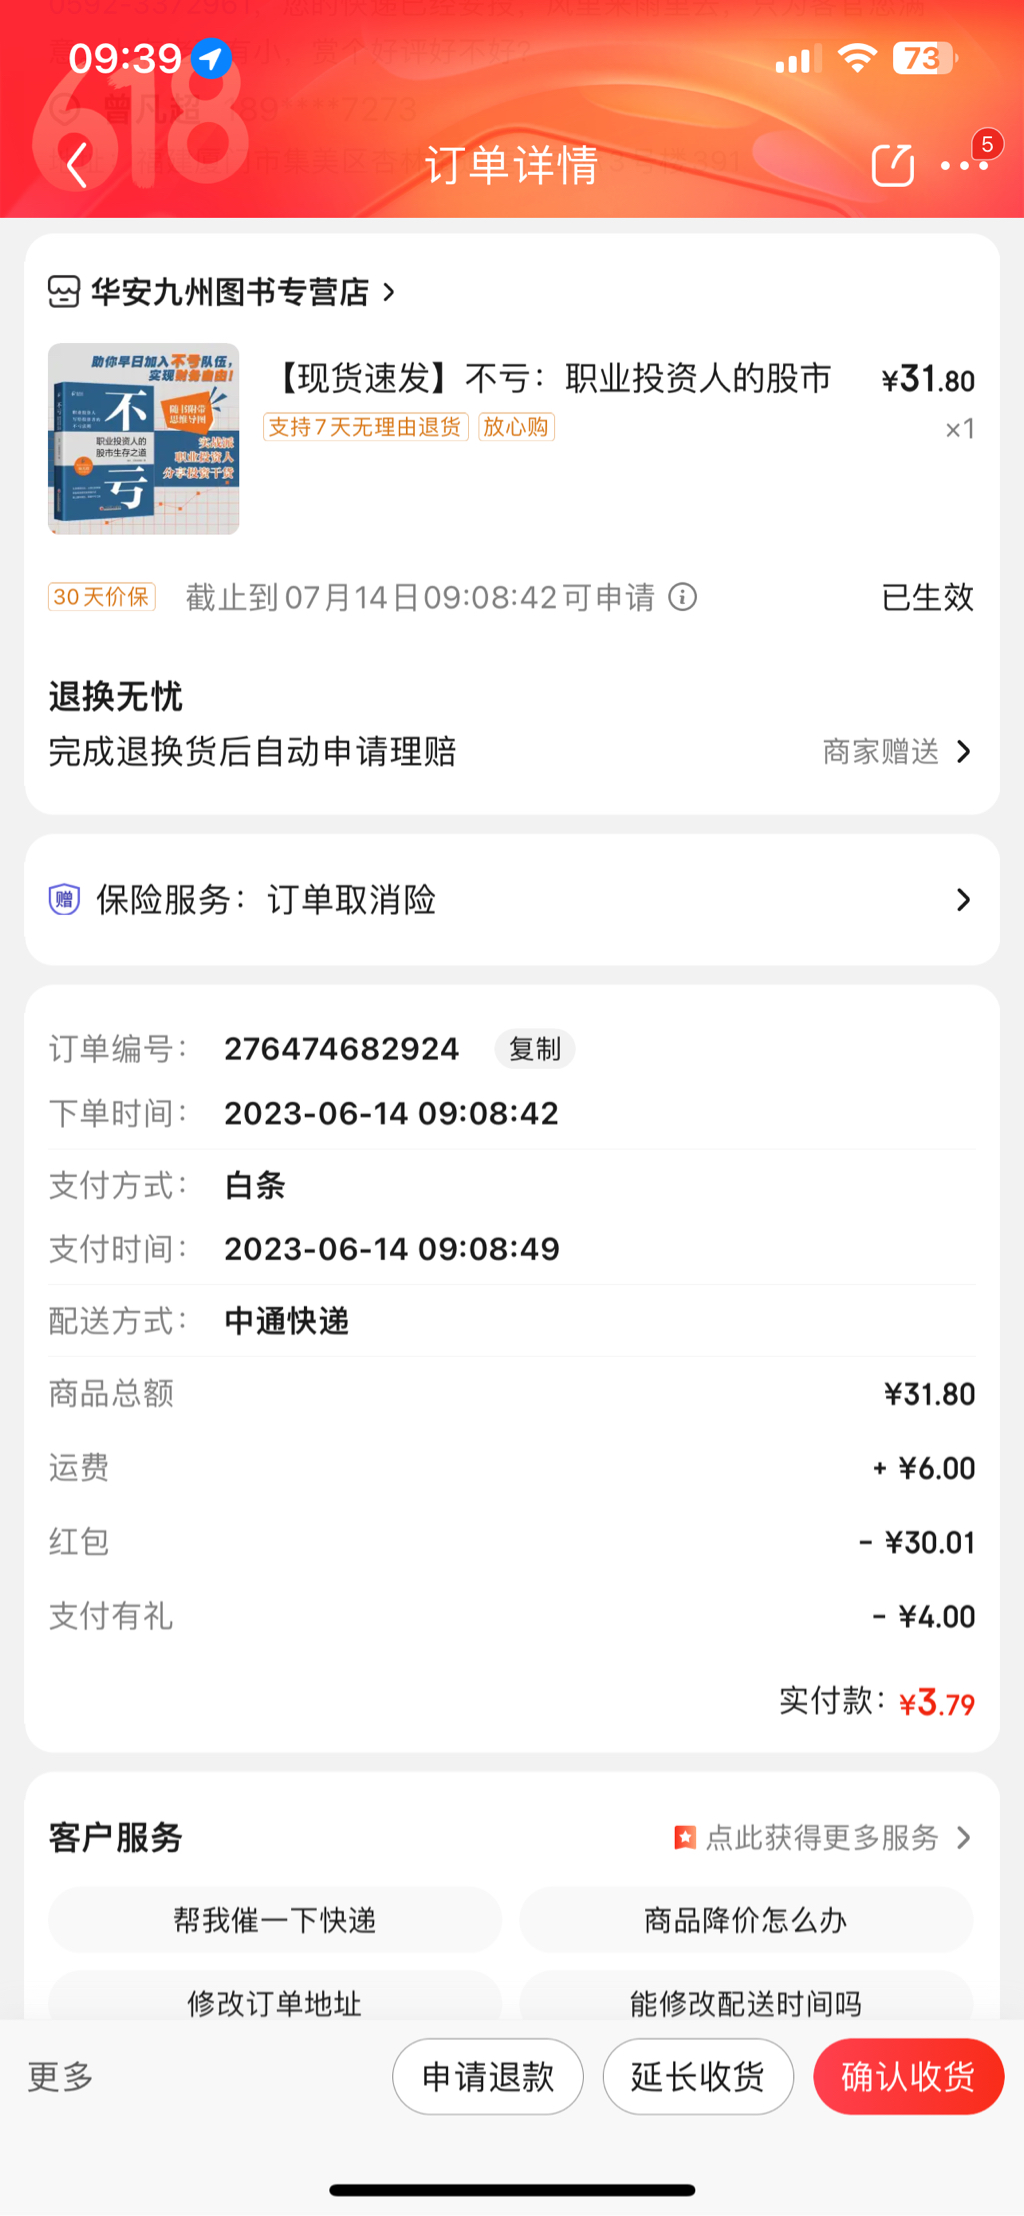Viewport: 1024px width, 2216px height.
Task: Copy the order number with 复制
Action: (x=535, y=1049)
